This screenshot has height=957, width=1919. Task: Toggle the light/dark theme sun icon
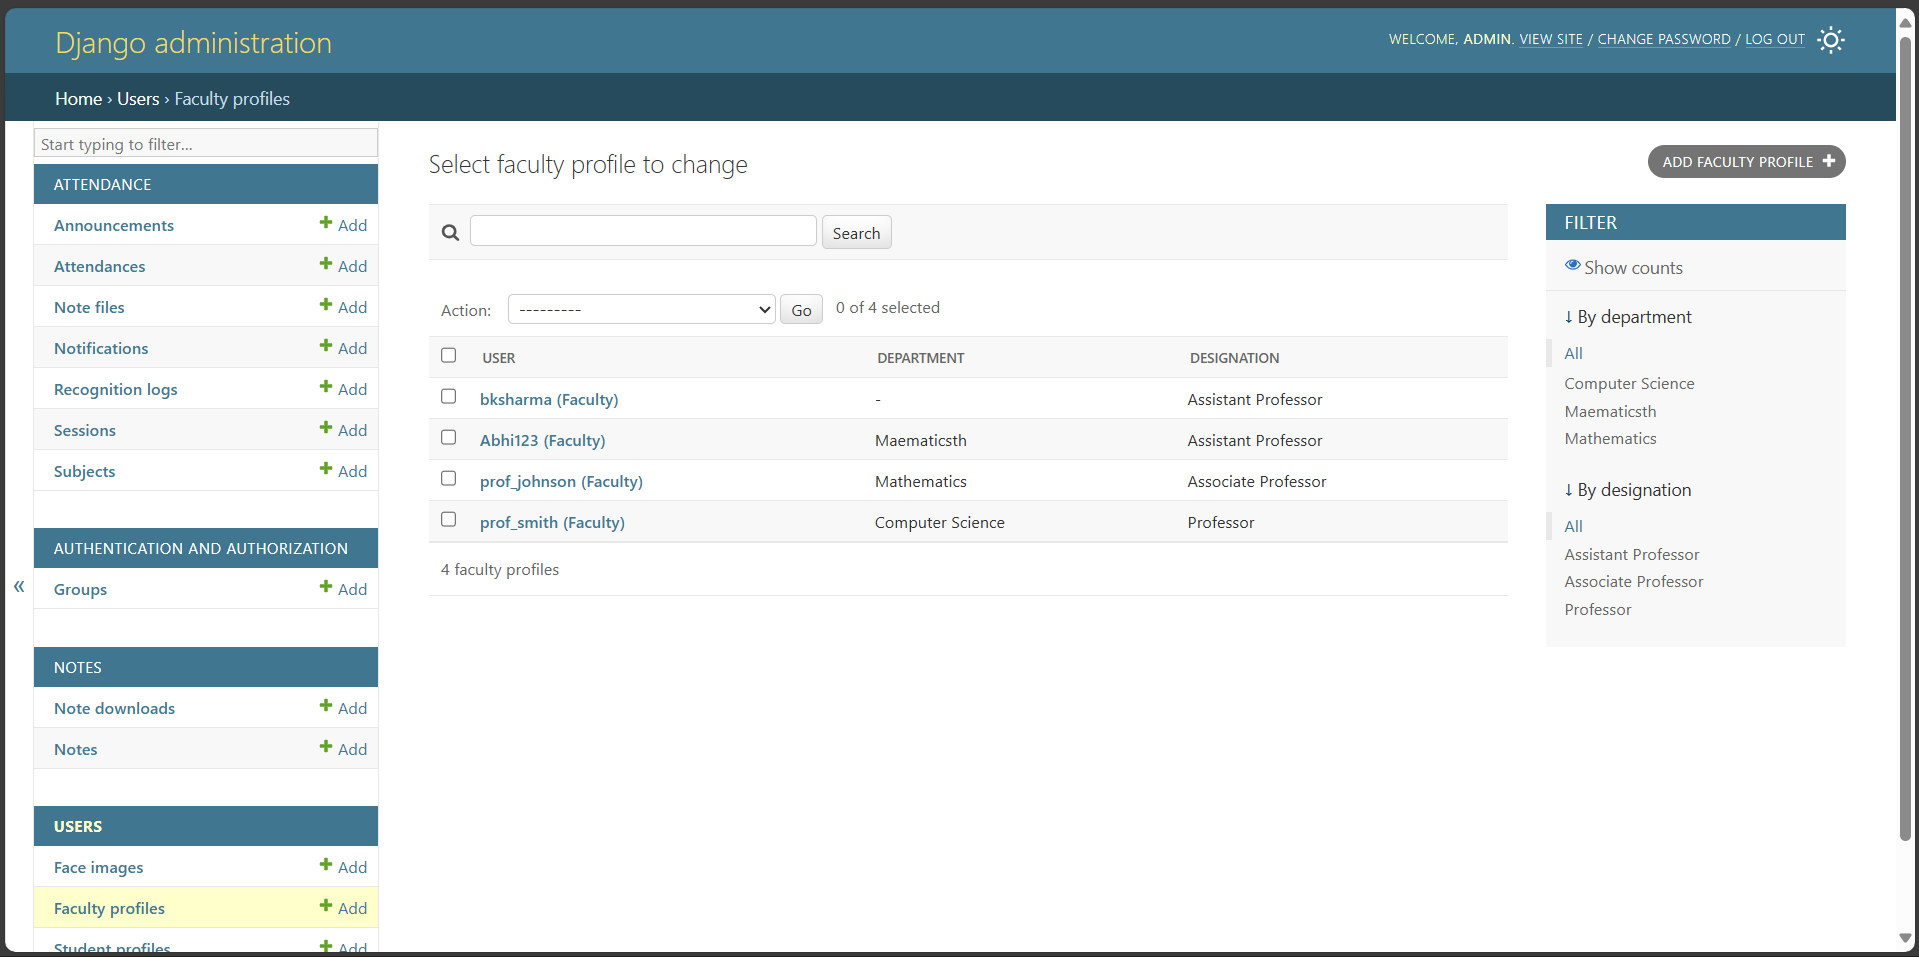coord(1830,40)
